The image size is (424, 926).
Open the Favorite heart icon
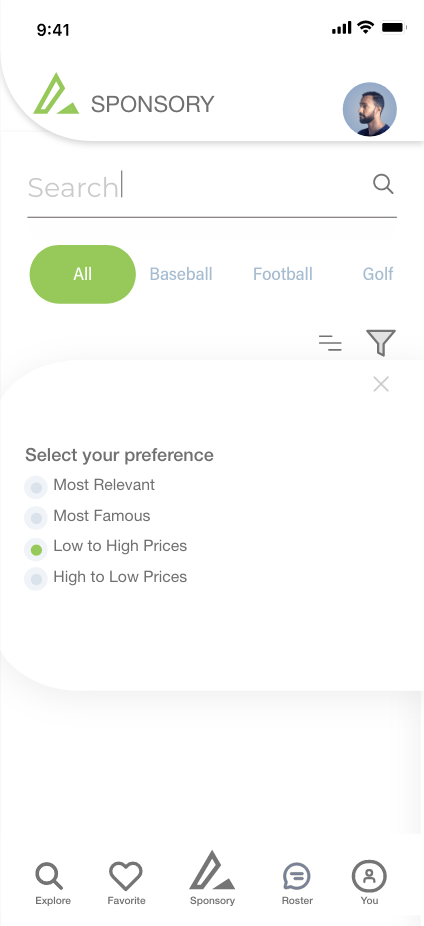[x=126, y=876]
